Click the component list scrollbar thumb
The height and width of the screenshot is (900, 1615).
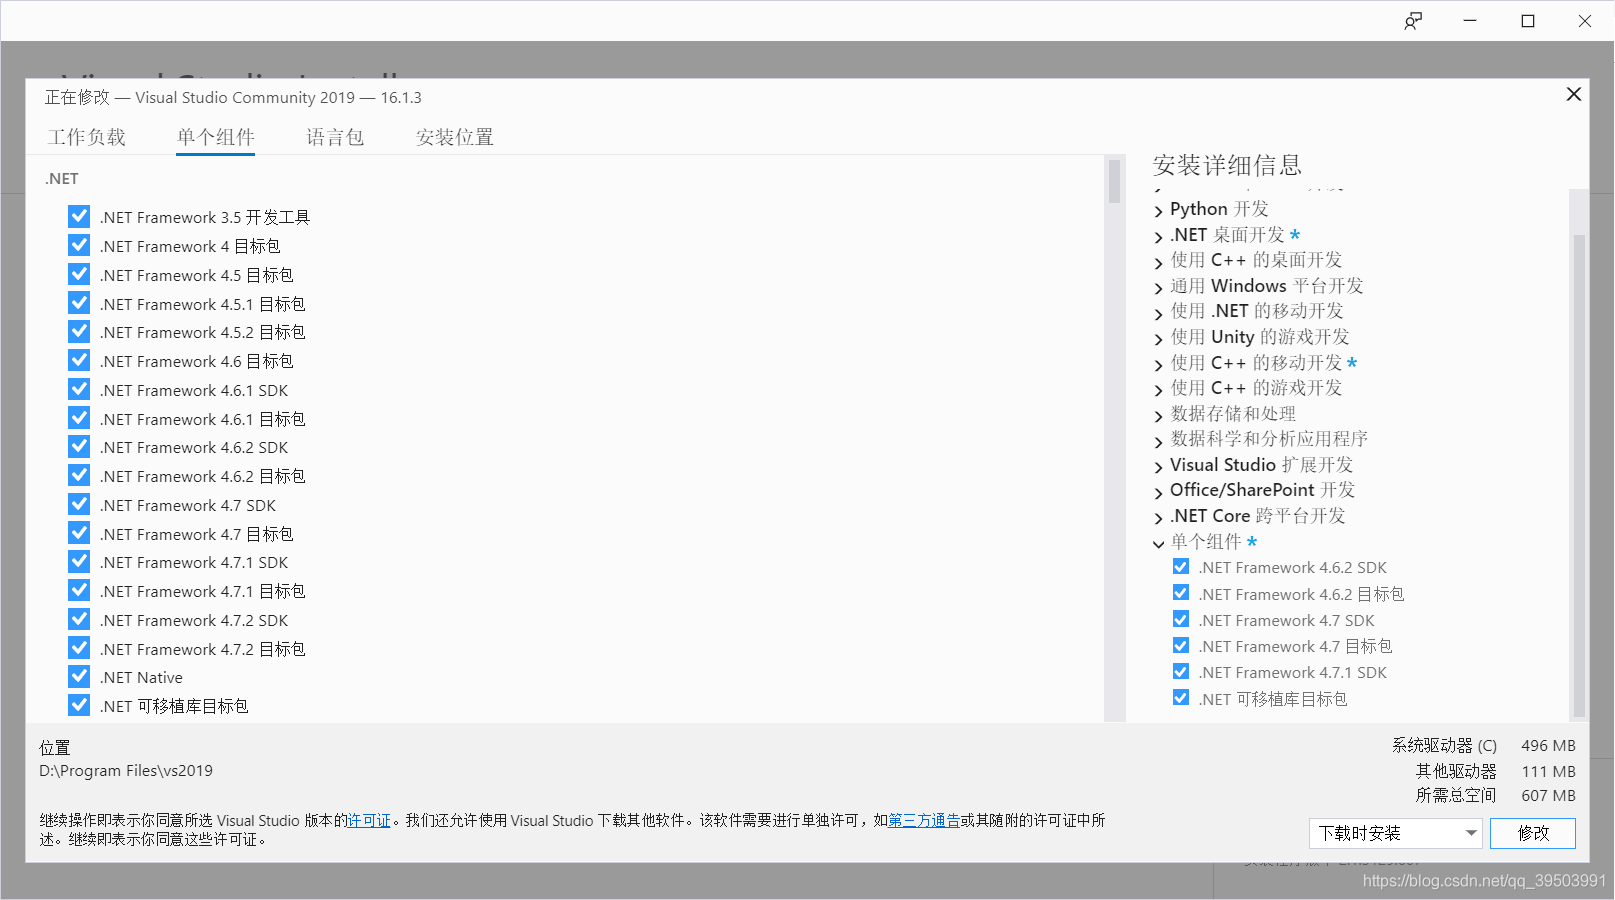click(x=1114, y=181)
